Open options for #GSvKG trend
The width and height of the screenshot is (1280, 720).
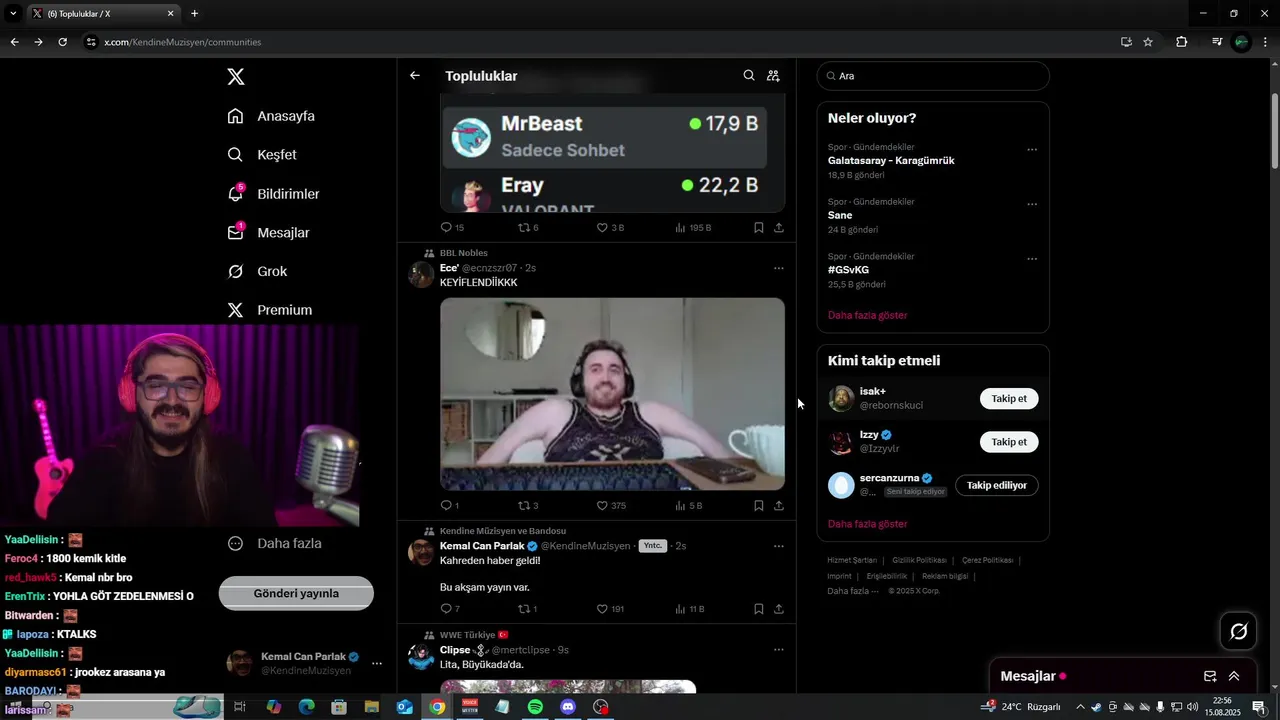[1032, 260]
